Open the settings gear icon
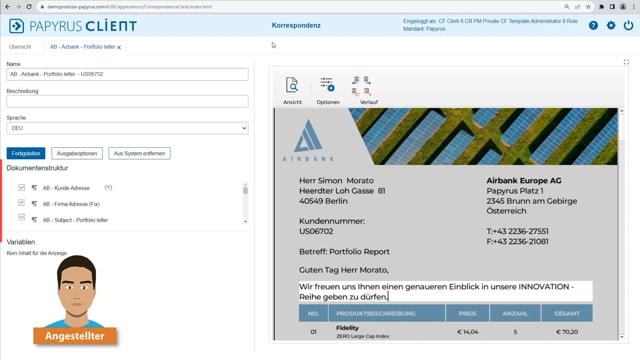The image size is (640, 360). click(611, 25)
